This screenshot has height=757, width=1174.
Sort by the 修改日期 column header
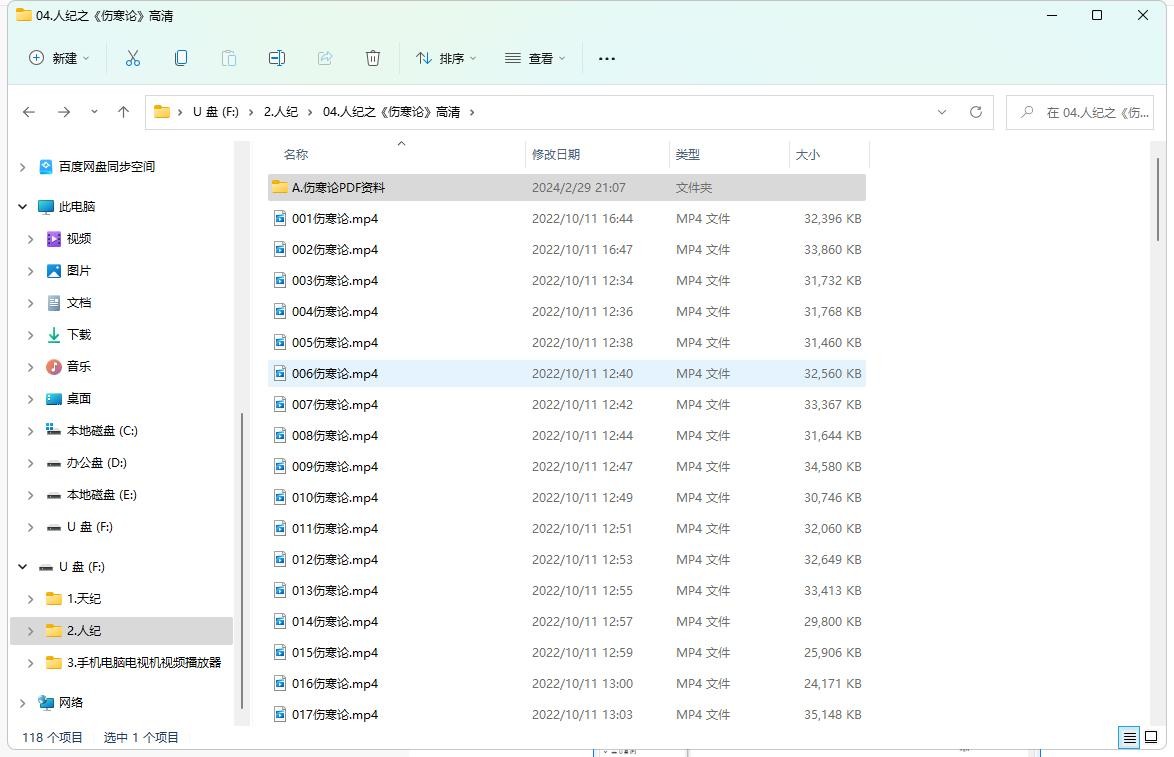coord(556,154)
